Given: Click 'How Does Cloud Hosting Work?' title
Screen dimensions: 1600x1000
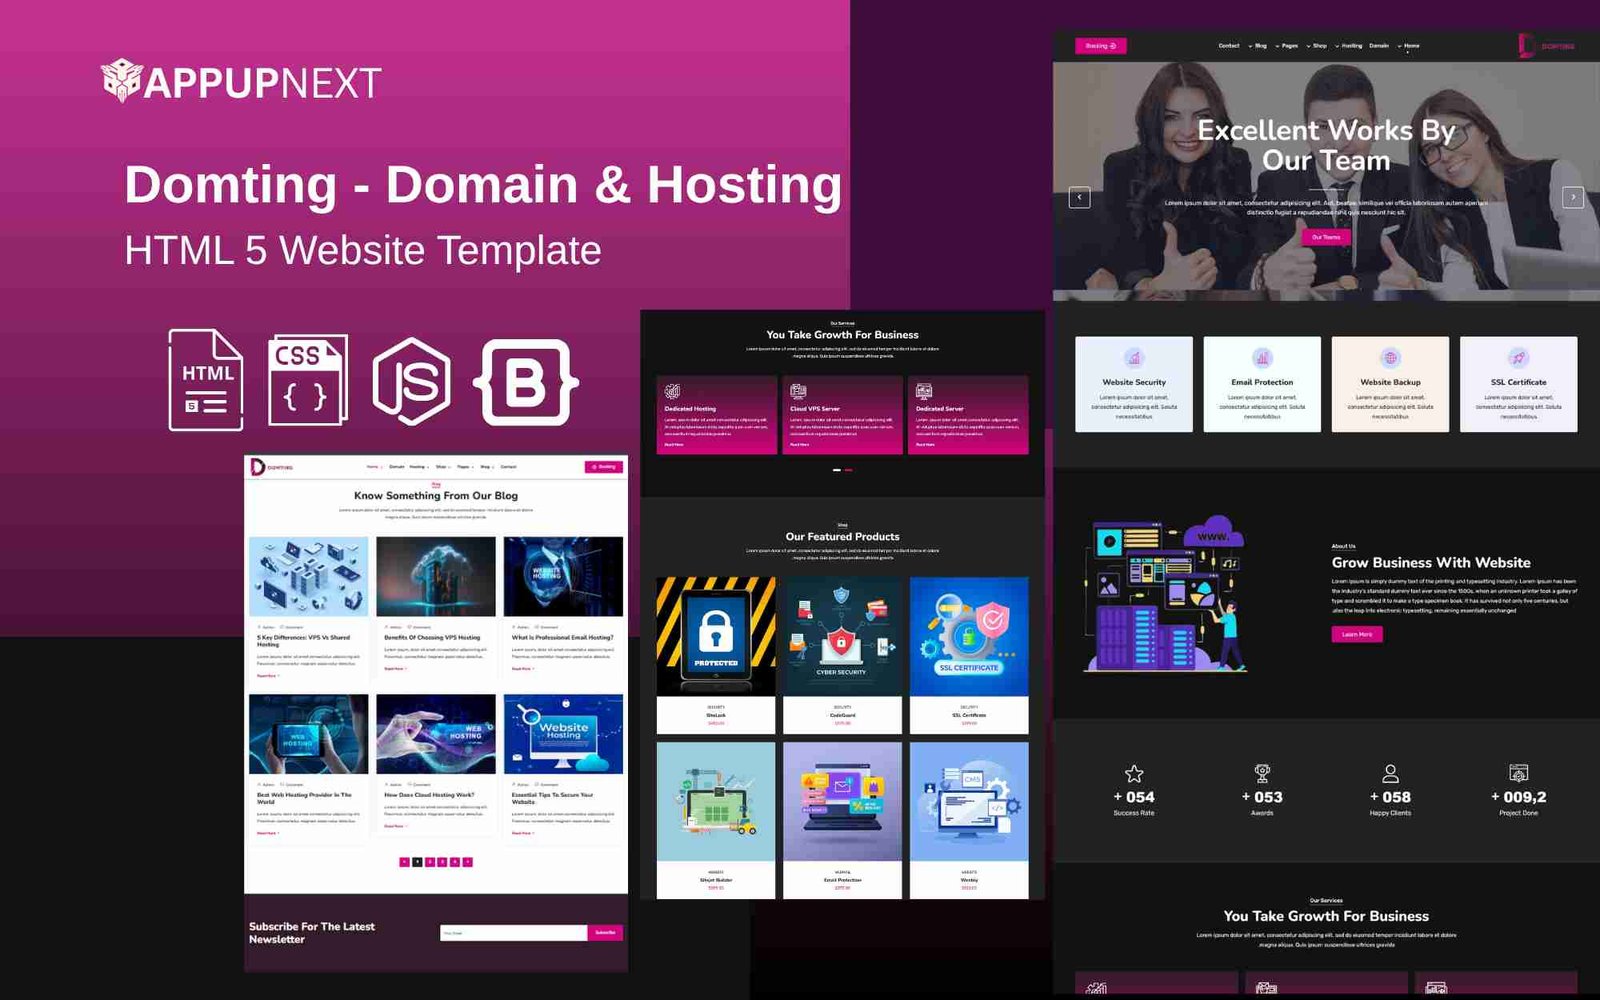Looking at the screenshot, I should 429,795.
